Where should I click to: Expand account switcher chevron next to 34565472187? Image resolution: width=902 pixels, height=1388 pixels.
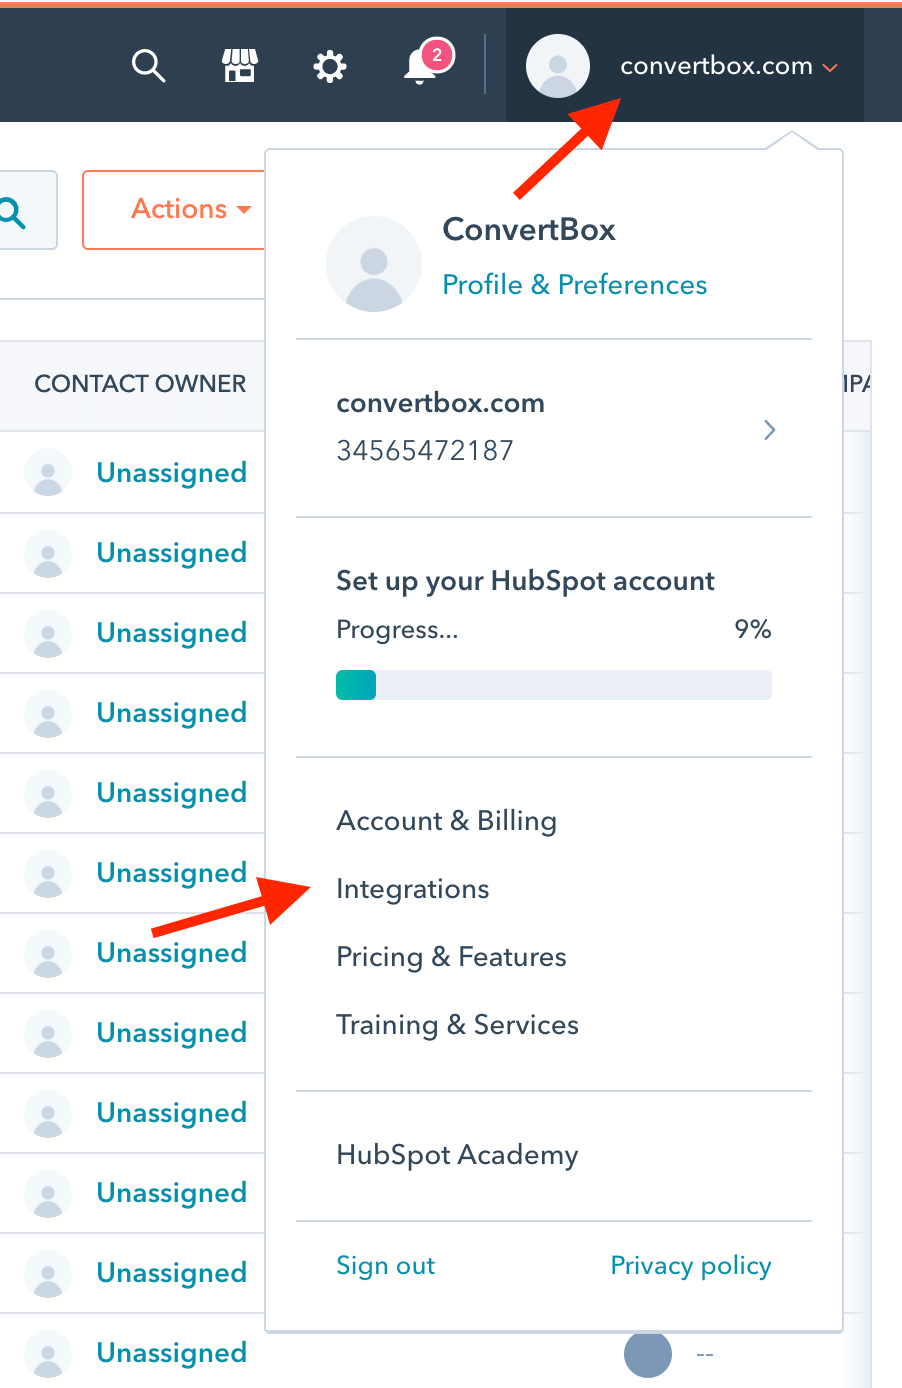[x=769, y=430]
